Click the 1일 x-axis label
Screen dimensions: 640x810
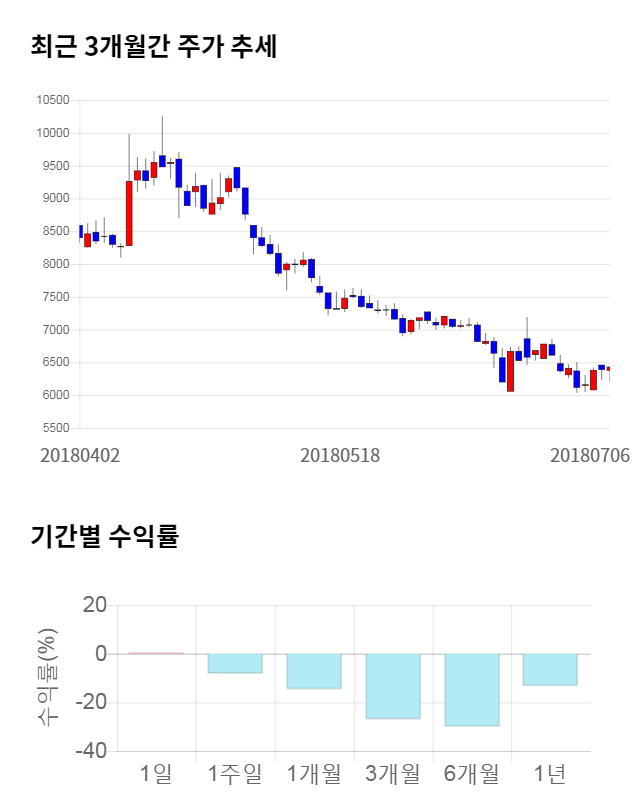(156, 773)
